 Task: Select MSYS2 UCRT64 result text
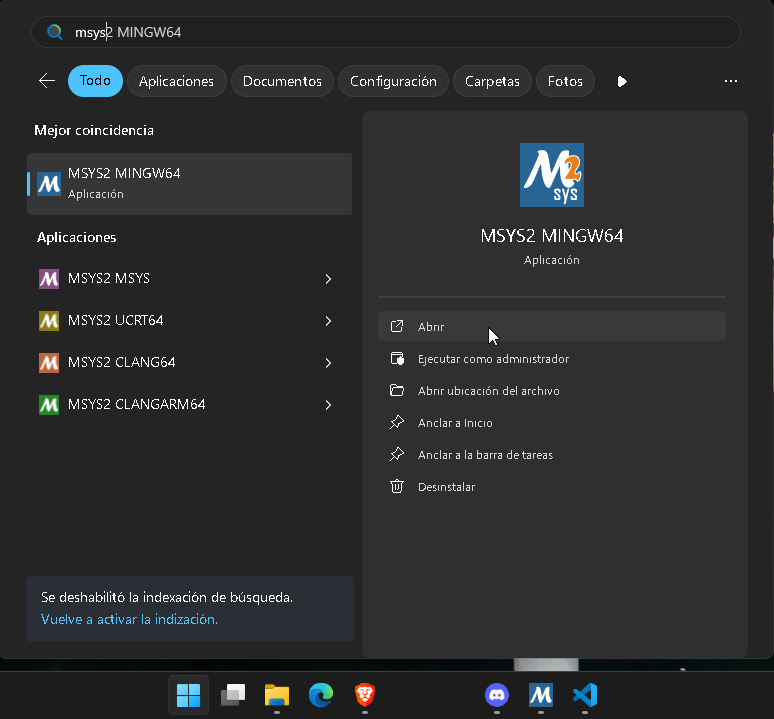116,320
